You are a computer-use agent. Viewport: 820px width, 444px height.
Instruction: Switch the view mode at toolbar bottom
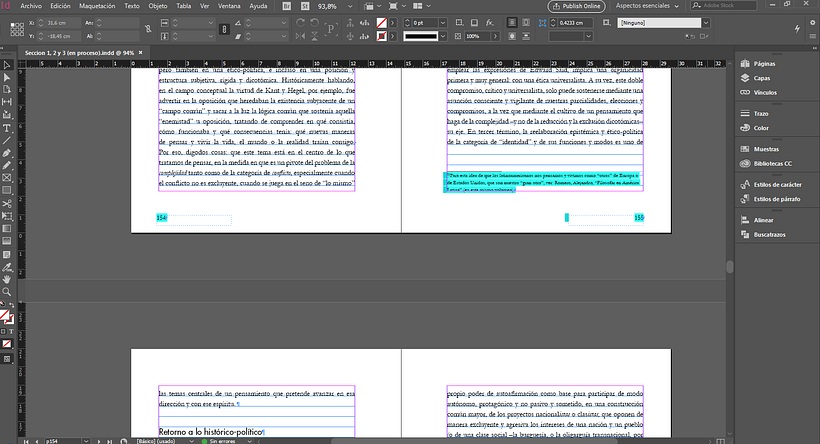tap(7, 359)
